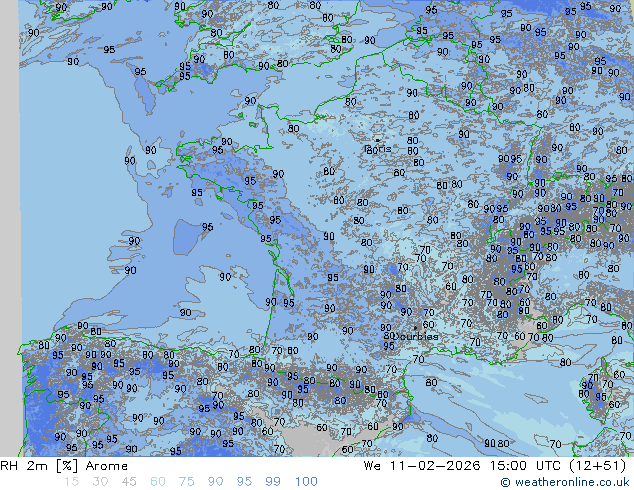
Task: Pick the 75 legend value
Action: click(187, 482)
